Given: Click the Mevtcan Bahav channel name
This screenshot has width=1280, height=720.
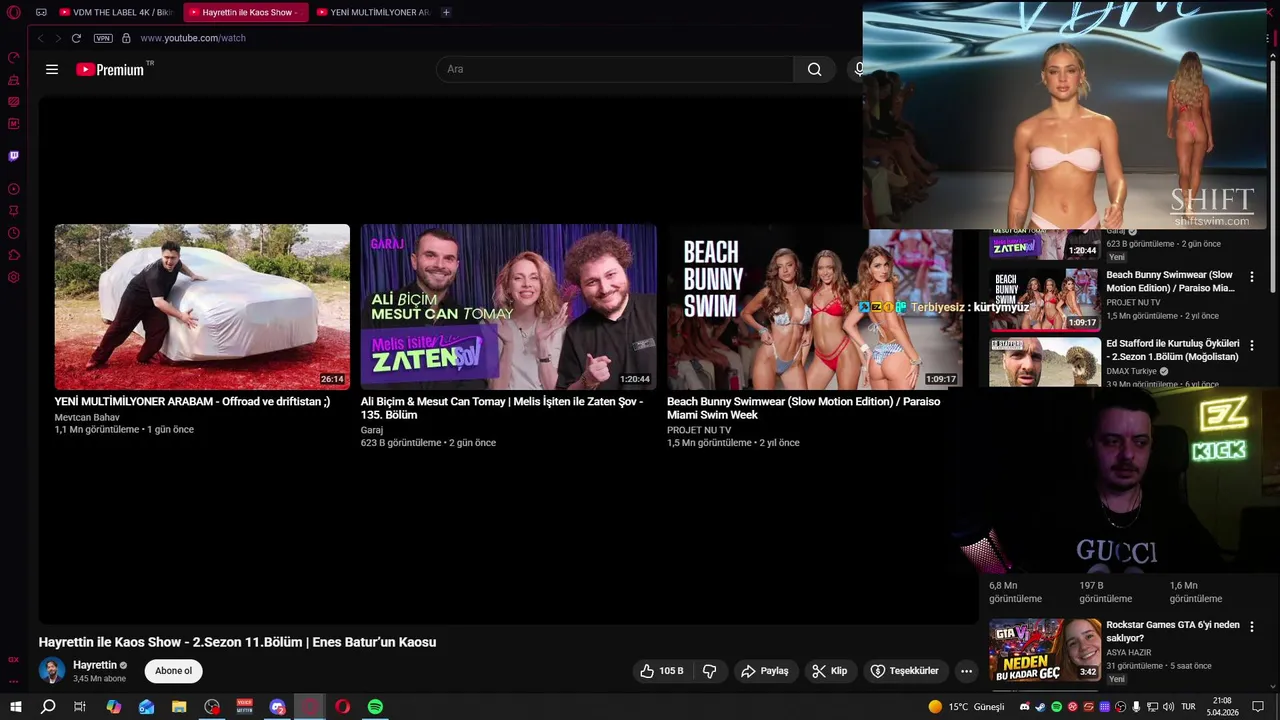Looking at the screenshot, I should pos(87,417).
